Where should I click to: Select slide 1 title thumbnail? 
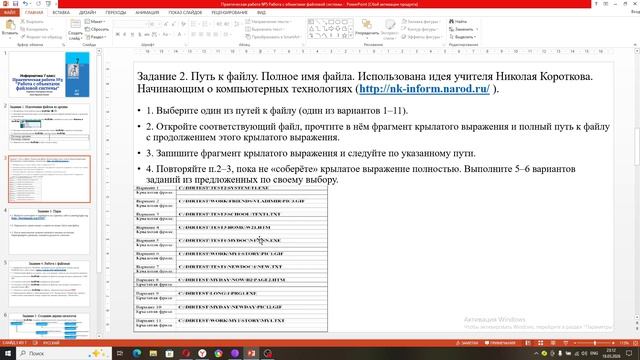(x=49, y=74)
